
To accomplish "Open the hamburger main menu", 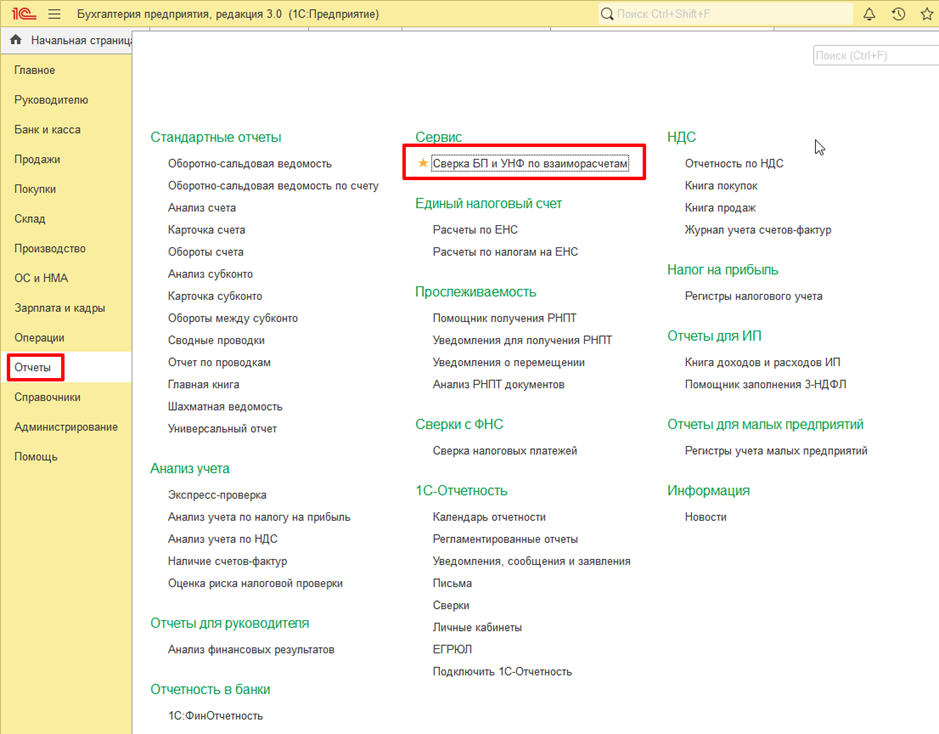I will pos(54,14).
